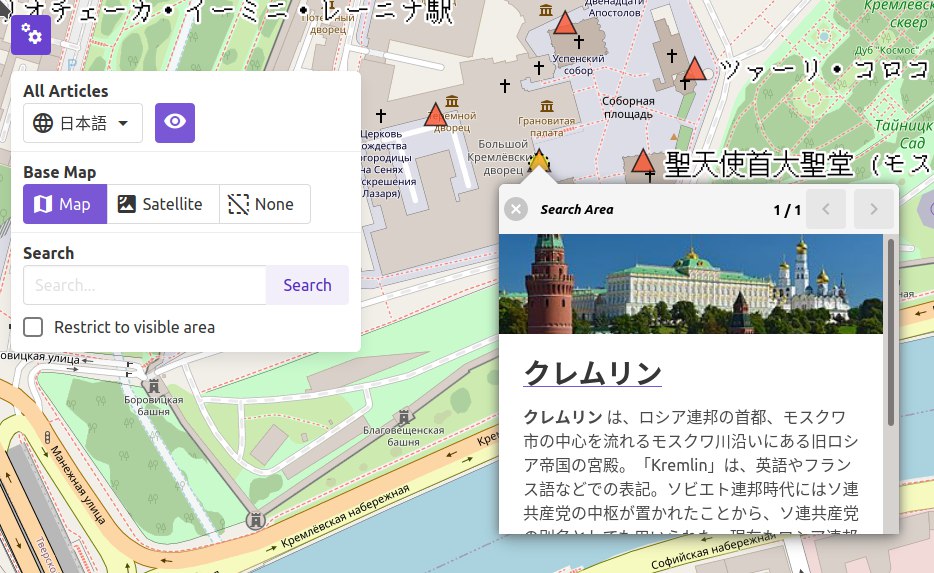Go to previous popup result arrow

826,209
